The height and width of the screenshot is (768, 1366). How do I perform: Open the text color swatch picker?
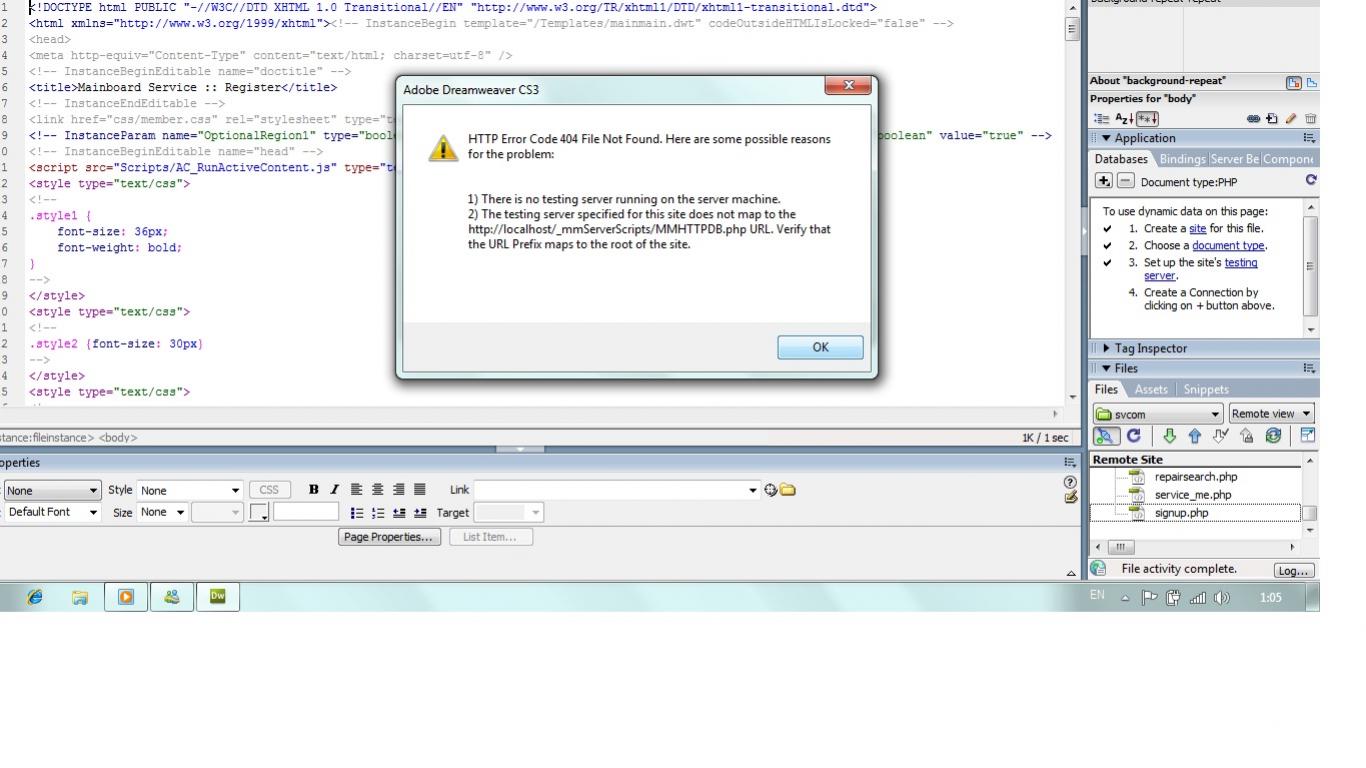(x=260, y=512)
